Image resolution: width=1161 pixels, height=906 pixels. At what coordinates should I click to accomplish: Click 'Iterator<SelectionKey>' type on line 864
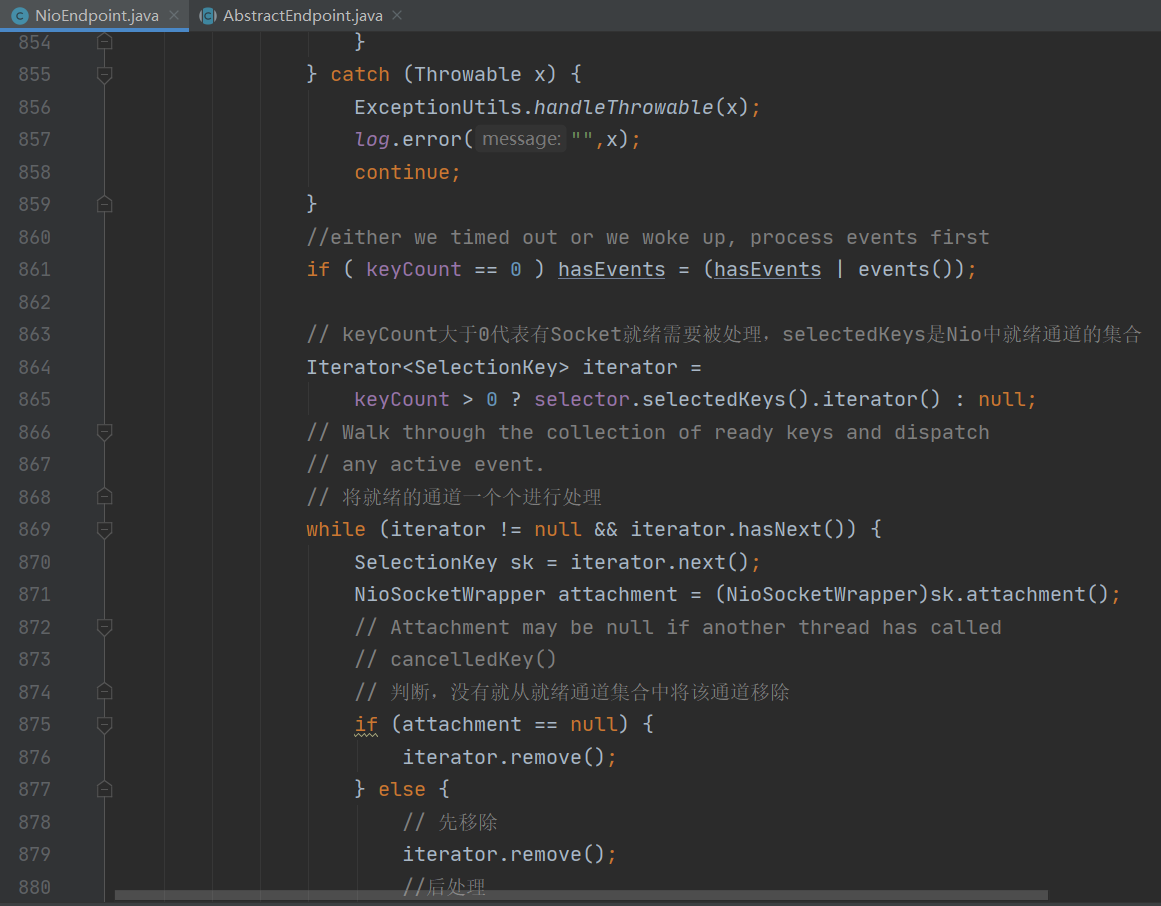click(438, 367)
